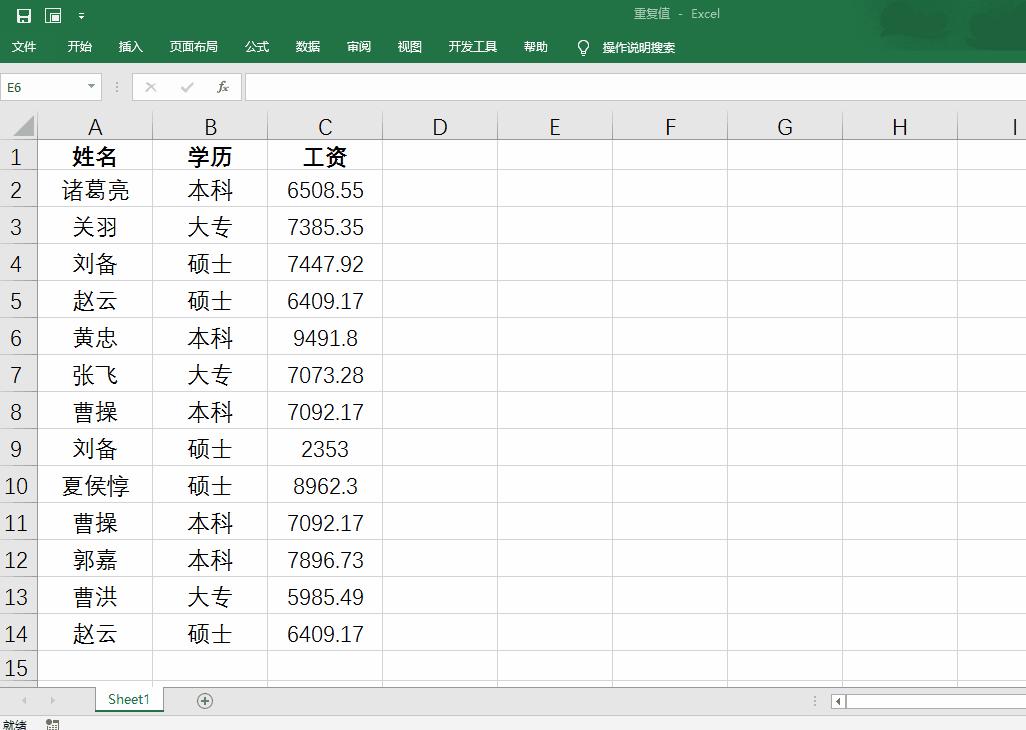The height and width of the screenshot is (730, 1026).
Task: Expand the Name Box dropdown arrow
Action: coord(94,87)
